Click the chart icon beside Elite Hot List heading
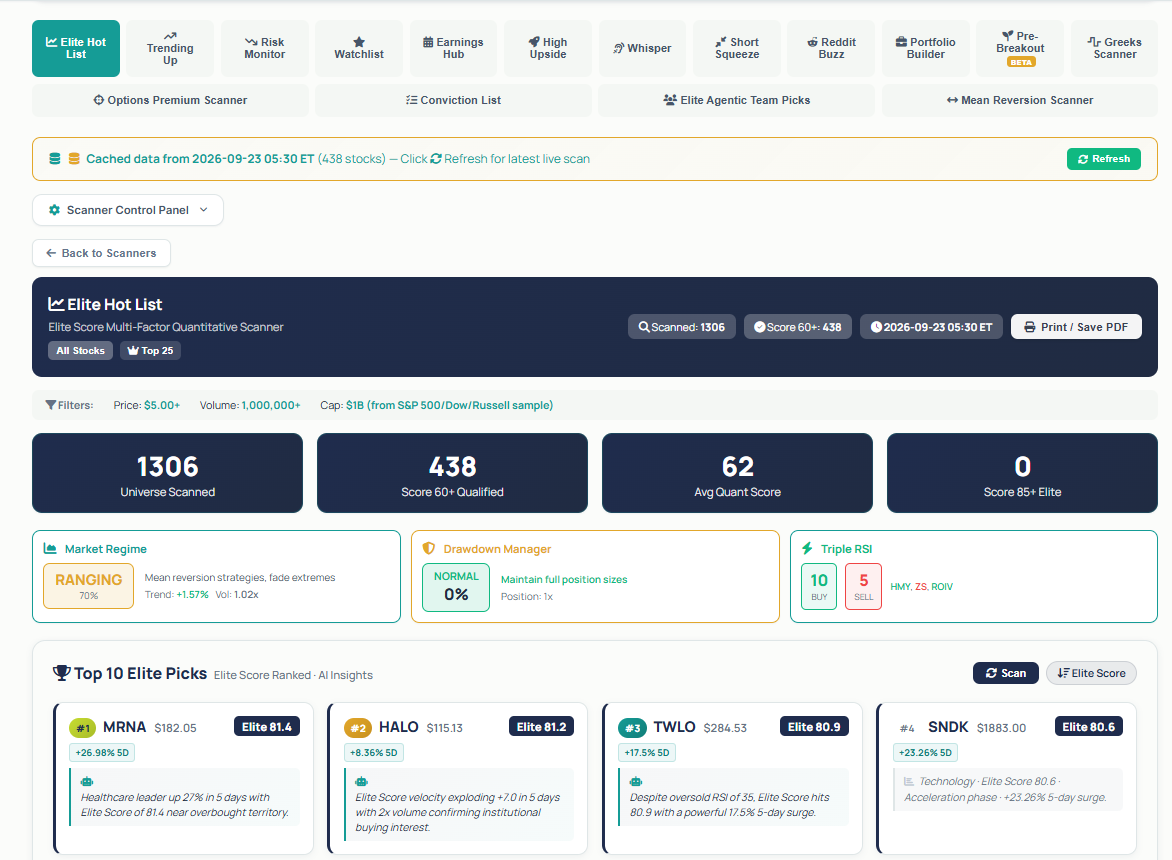The height and width of the screenshot is (860, 1172). pyautogui.click(x=56, y=304)
